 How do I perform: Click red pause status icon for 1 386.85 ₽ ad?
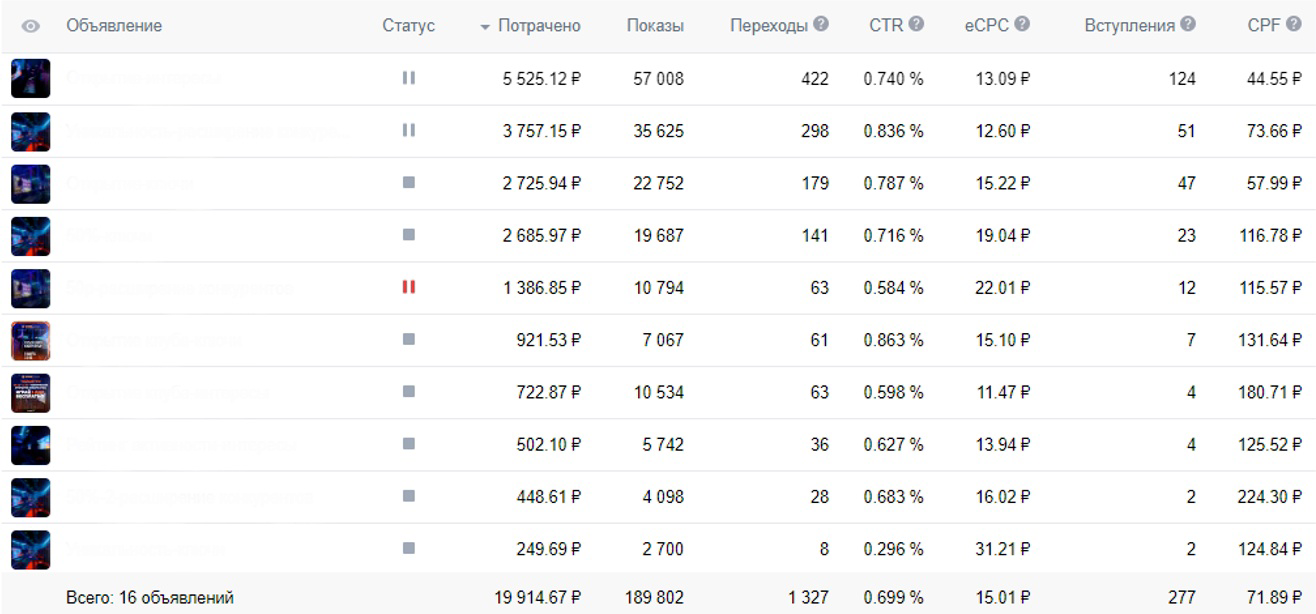tap(408, 287)
